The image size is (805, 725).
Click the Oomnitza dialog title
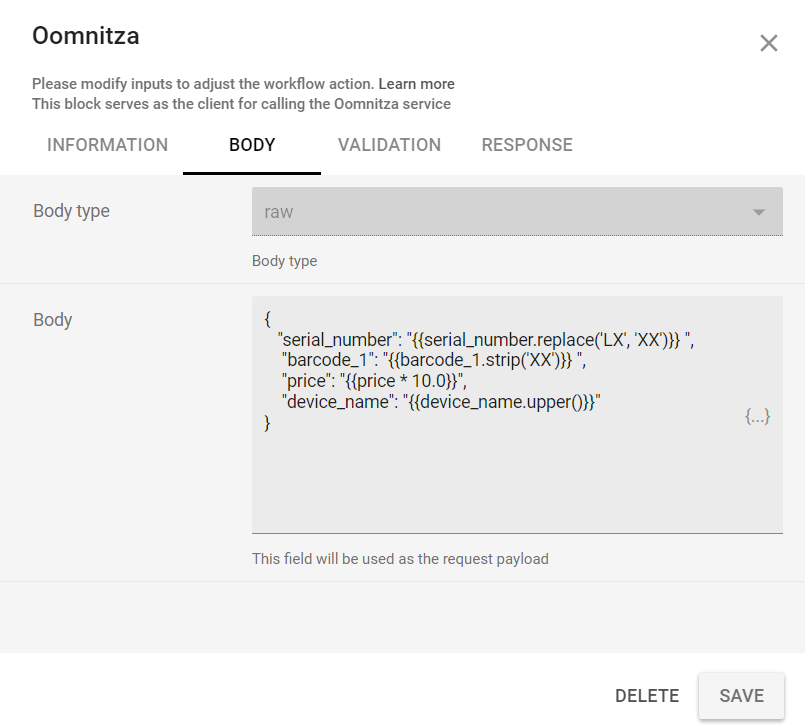(x=86, y=37)
